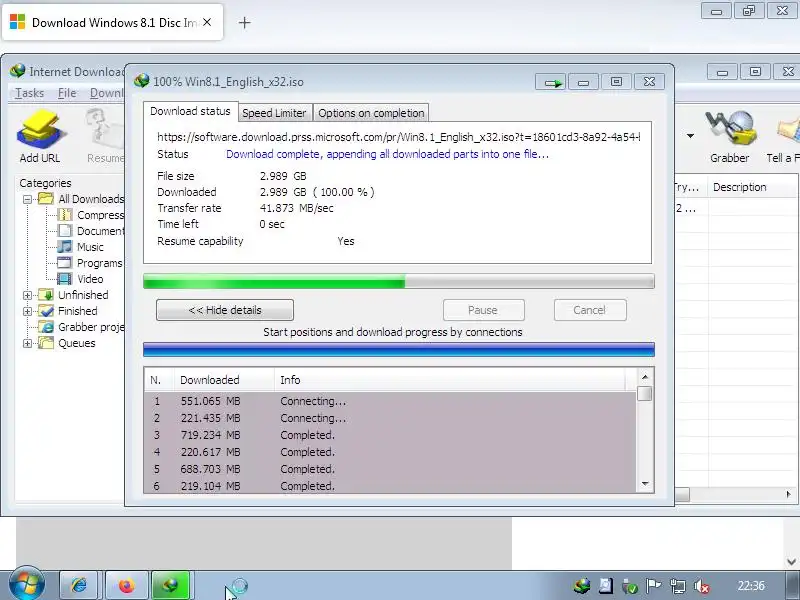Select the Queues folder icon
800x600 pixels.
46,343
